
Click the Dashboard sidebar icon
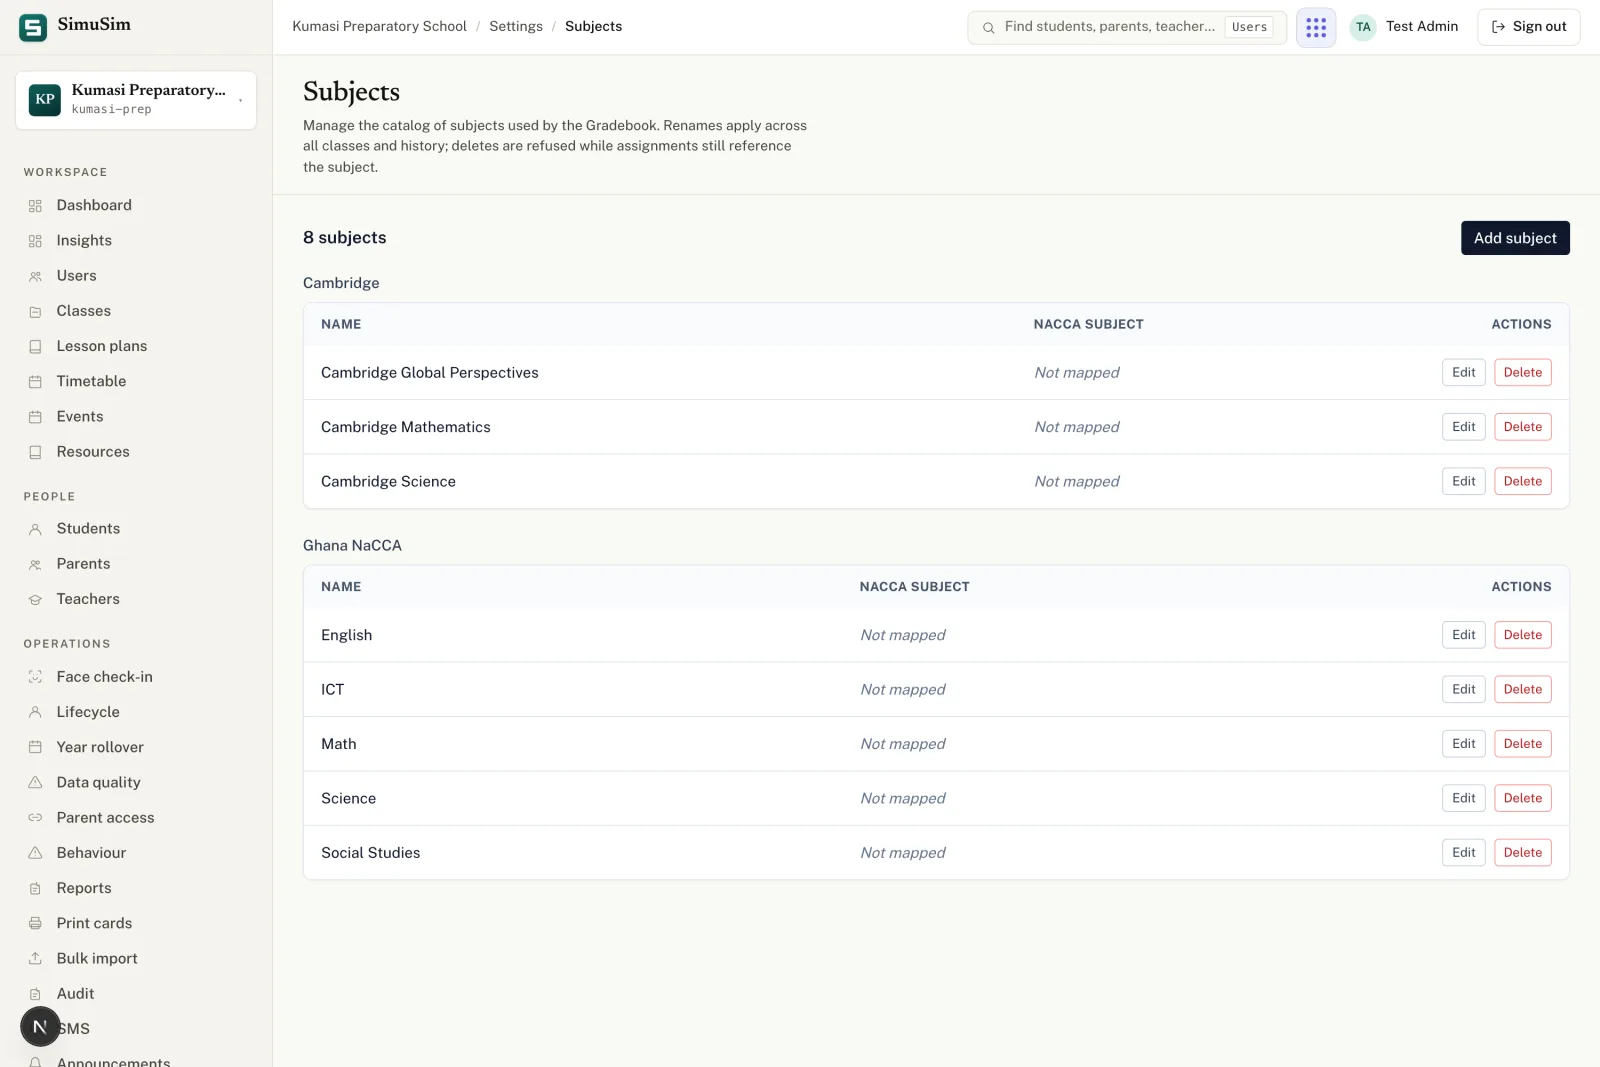coord(35,206)
